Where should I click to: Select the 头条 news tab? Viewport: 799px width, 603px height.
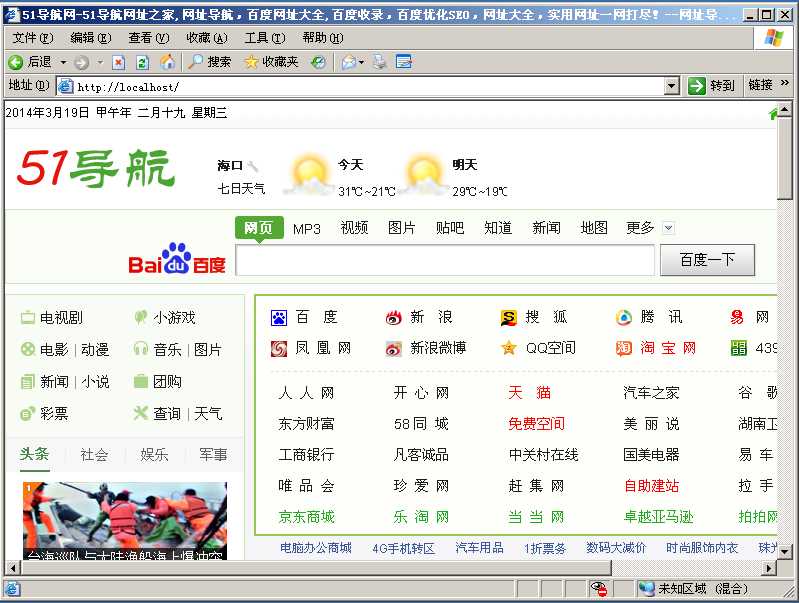pos(34,454)
